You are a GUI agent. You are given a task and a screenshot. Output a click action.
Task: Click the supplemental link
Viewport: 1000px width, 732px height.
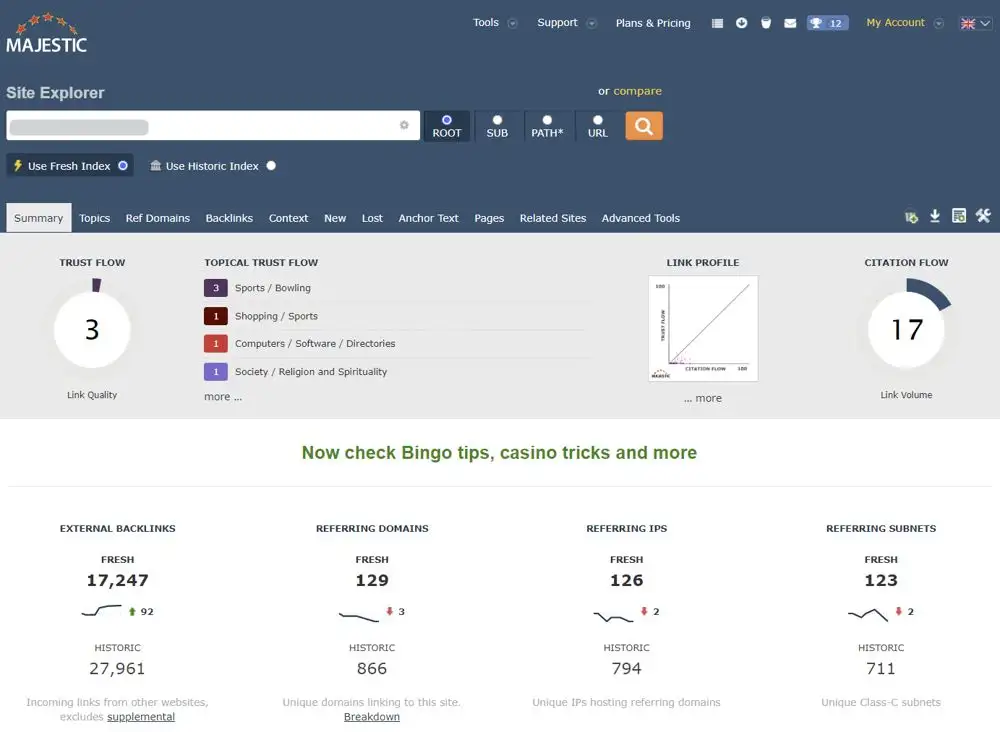[141, 717]
